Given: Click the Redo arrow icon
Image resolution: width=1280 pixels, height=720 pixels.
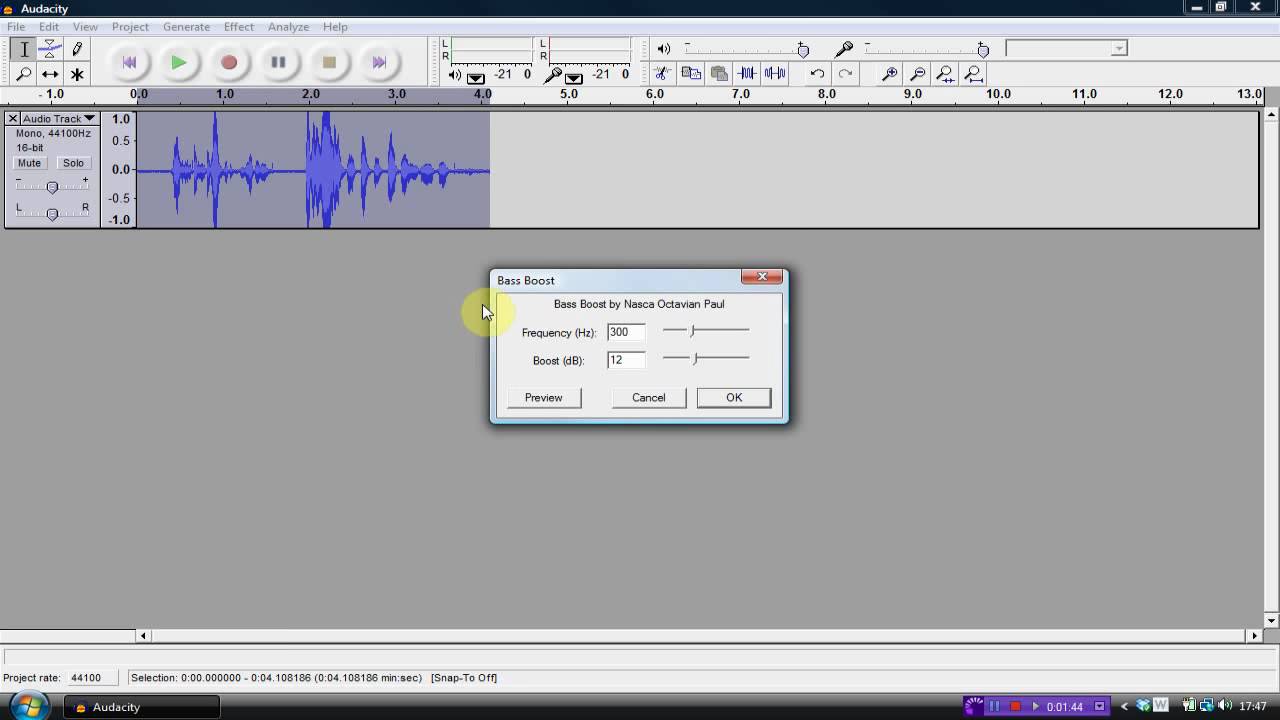Looking at the screenshot, I should point(845,74).
